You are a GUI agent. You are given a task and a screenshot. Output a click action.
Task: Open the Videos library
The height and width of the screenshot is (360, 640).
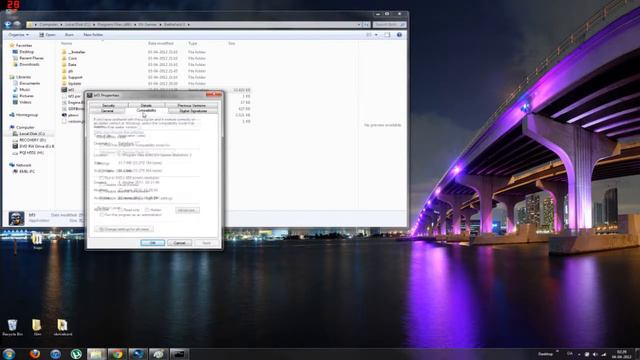[25, 102]
